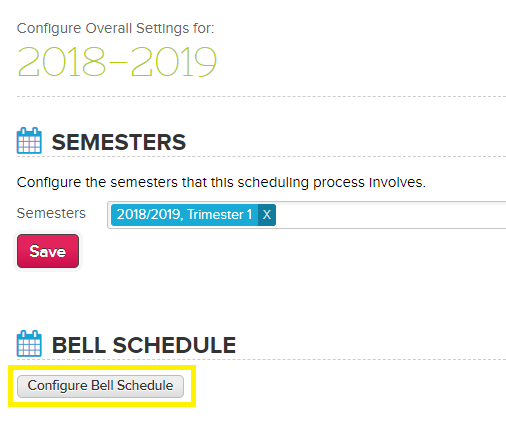Remove the 2018/2019 Trimester 1 tag with X
The image size is (506, 433).
pyautogui.click(x=267, y=215)
